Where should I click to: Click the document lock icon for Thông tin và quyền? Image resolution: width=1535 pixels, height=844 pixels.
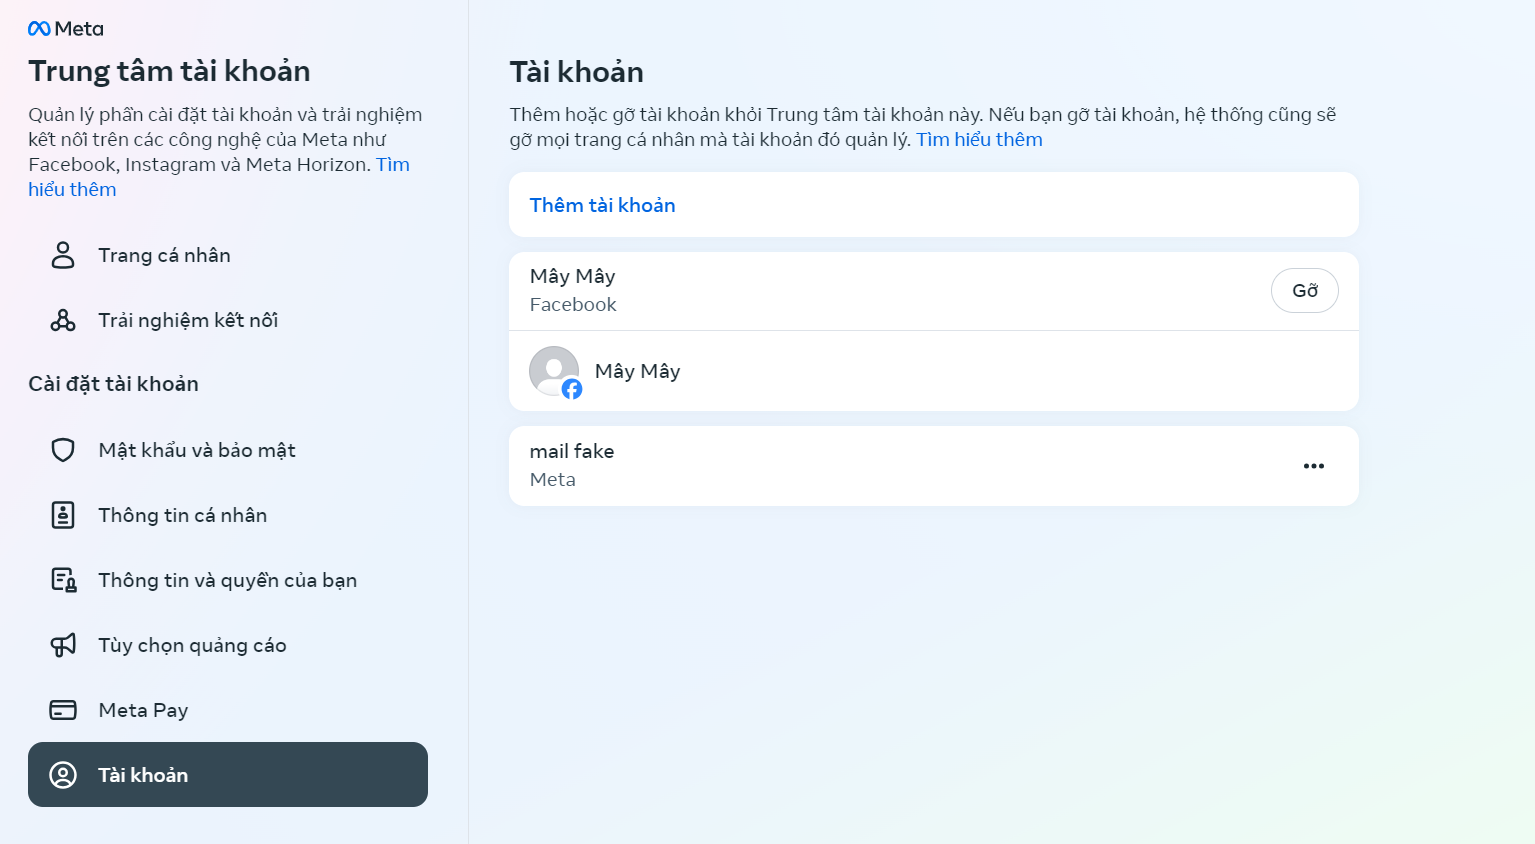point(64,580)
